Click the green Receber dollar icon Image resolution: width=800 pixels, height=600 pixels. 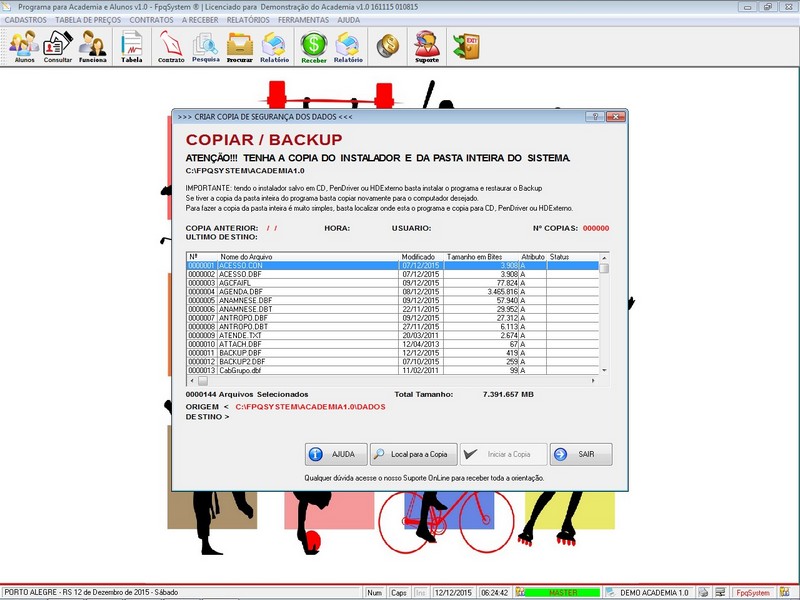(x=314, y=46)
